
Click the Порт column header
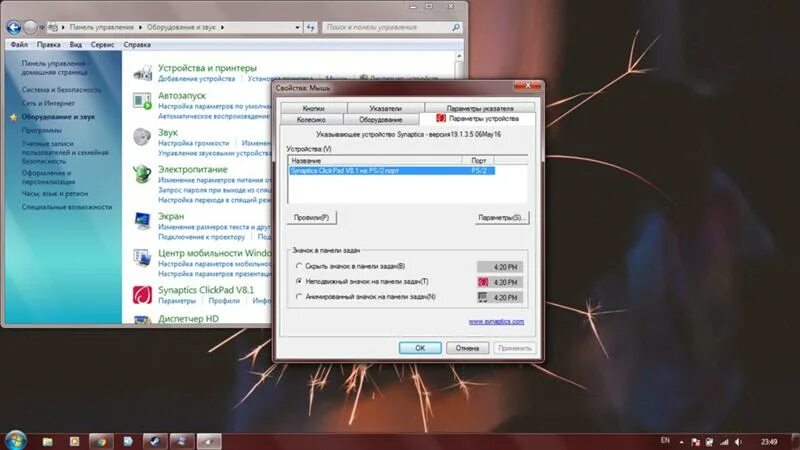tap(479, 160)
